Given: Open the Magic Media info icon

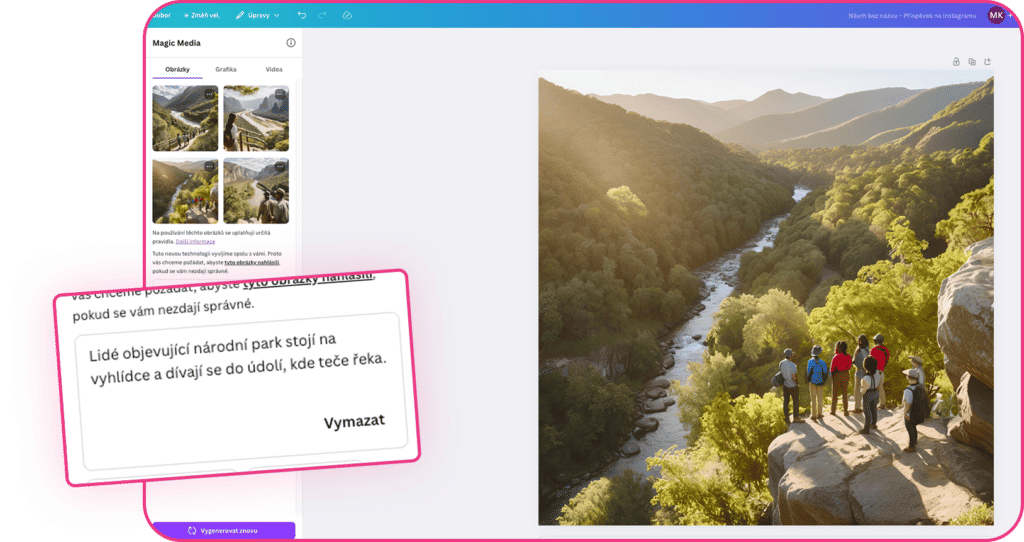Looking at the screenshot, I should point(291,43).
